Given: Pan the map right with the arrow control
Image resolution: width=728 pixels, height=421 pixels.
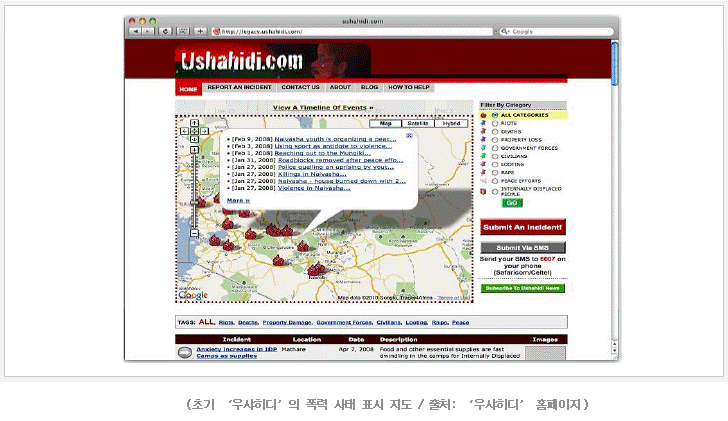Looking at the screenshot, I should tap(205, 131).
